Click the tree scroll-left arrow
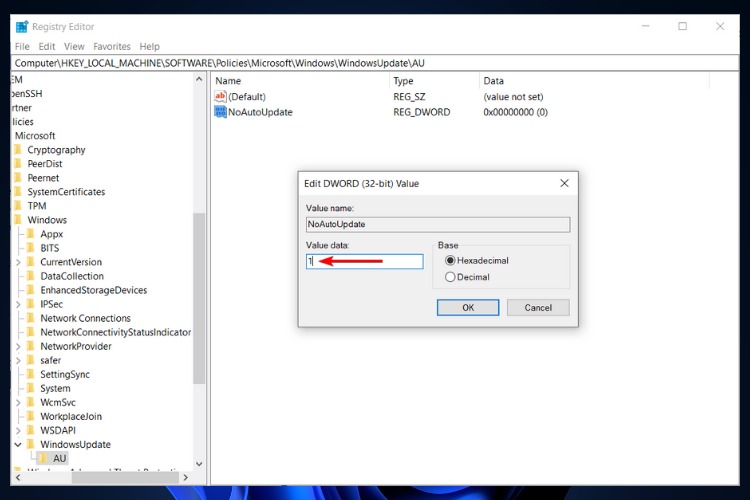The image size is (750, 500). (x=18, y=478)
